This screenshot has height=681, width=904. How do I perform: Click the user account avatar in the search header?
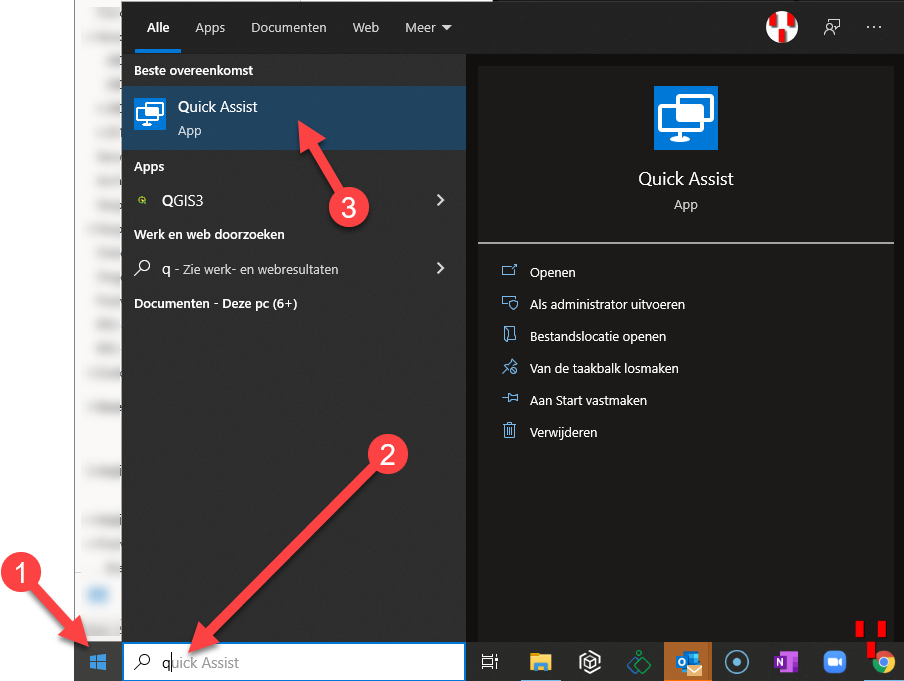781,27
